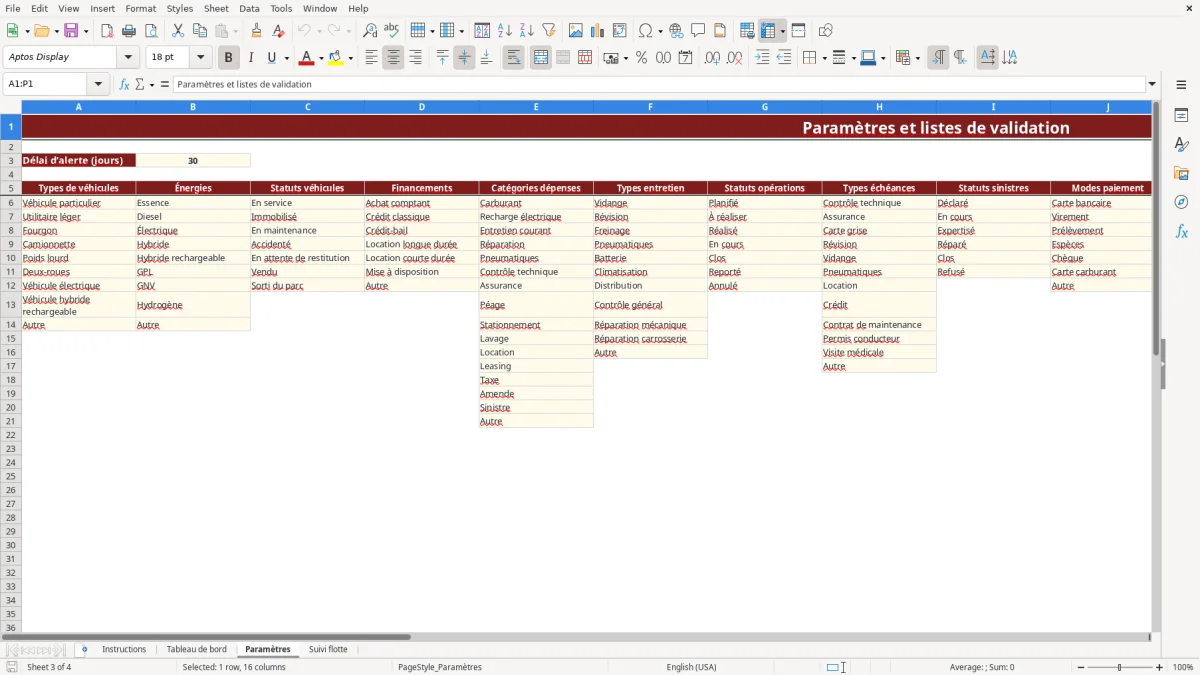
Task: Insert a comment
Action: (x=698, y=31)
